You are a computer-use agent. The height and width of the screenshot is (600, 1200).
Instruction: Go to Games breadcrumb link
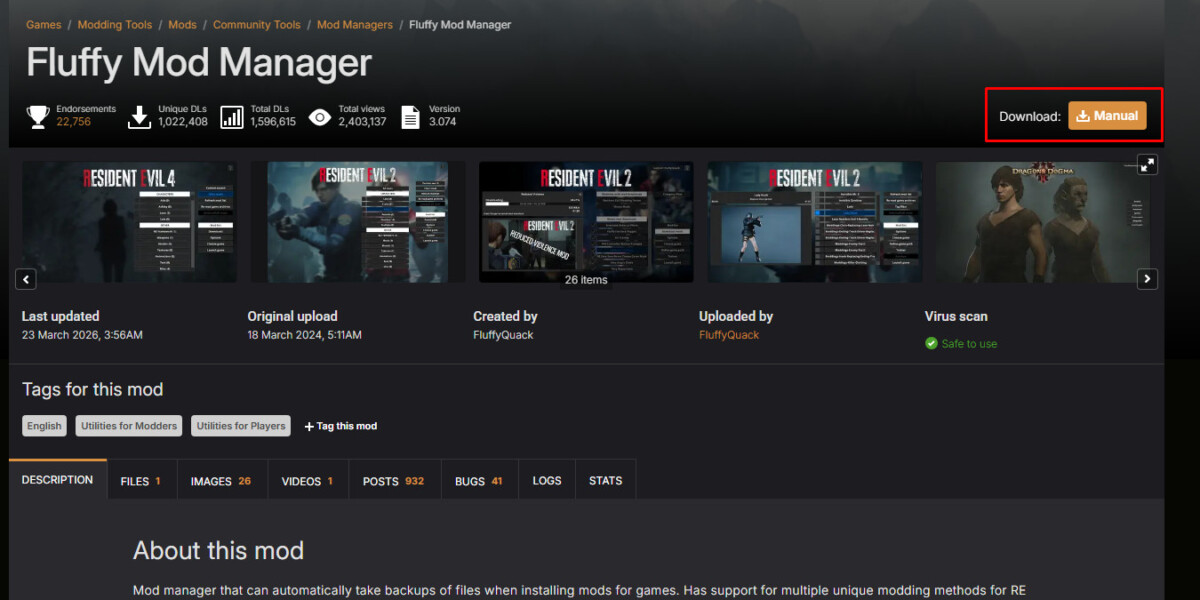[x=44, y=25]
